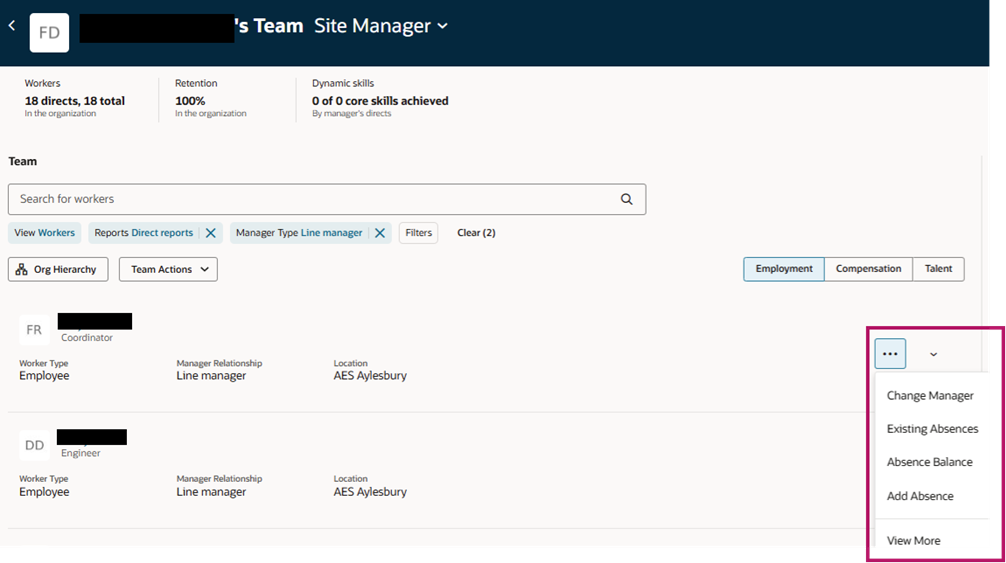
Task: Remove the Direct reports filter chip
Action: [210, 233]
